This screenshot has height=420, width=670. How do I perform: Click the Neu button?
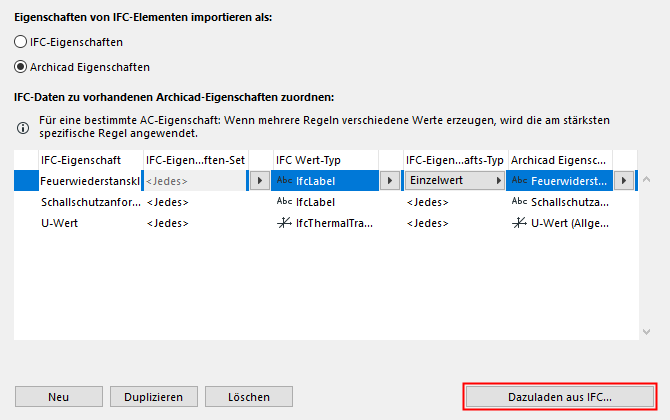59,397
